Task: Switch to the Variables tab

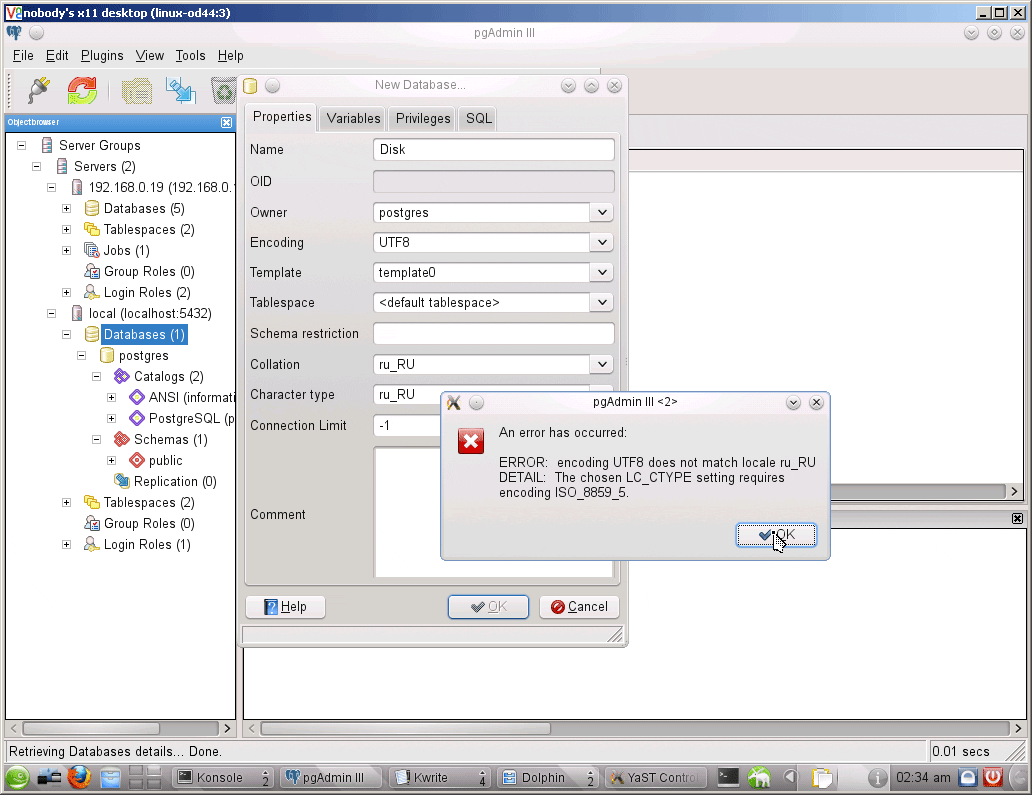Action: (x=353, y=118)
